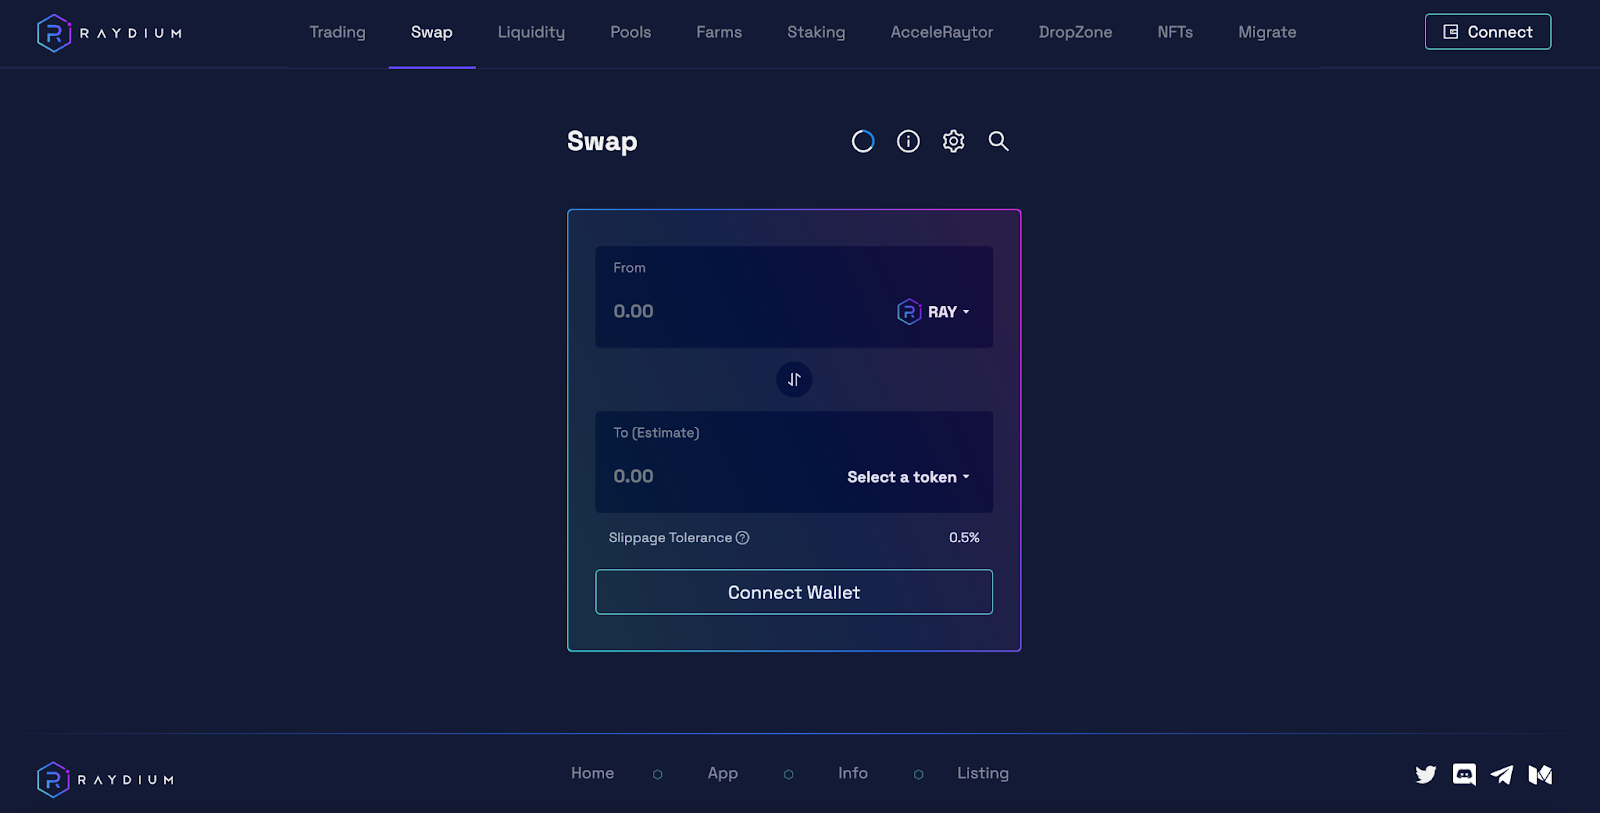This screenshot has width=1600, height=813.
Task: Open the AcceleRaytor tab
Action: pos(942,32)
